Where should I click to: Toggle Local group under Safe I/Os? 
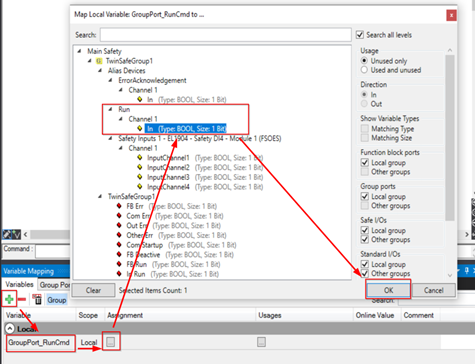pyautogui.click(x=365, y=230)
